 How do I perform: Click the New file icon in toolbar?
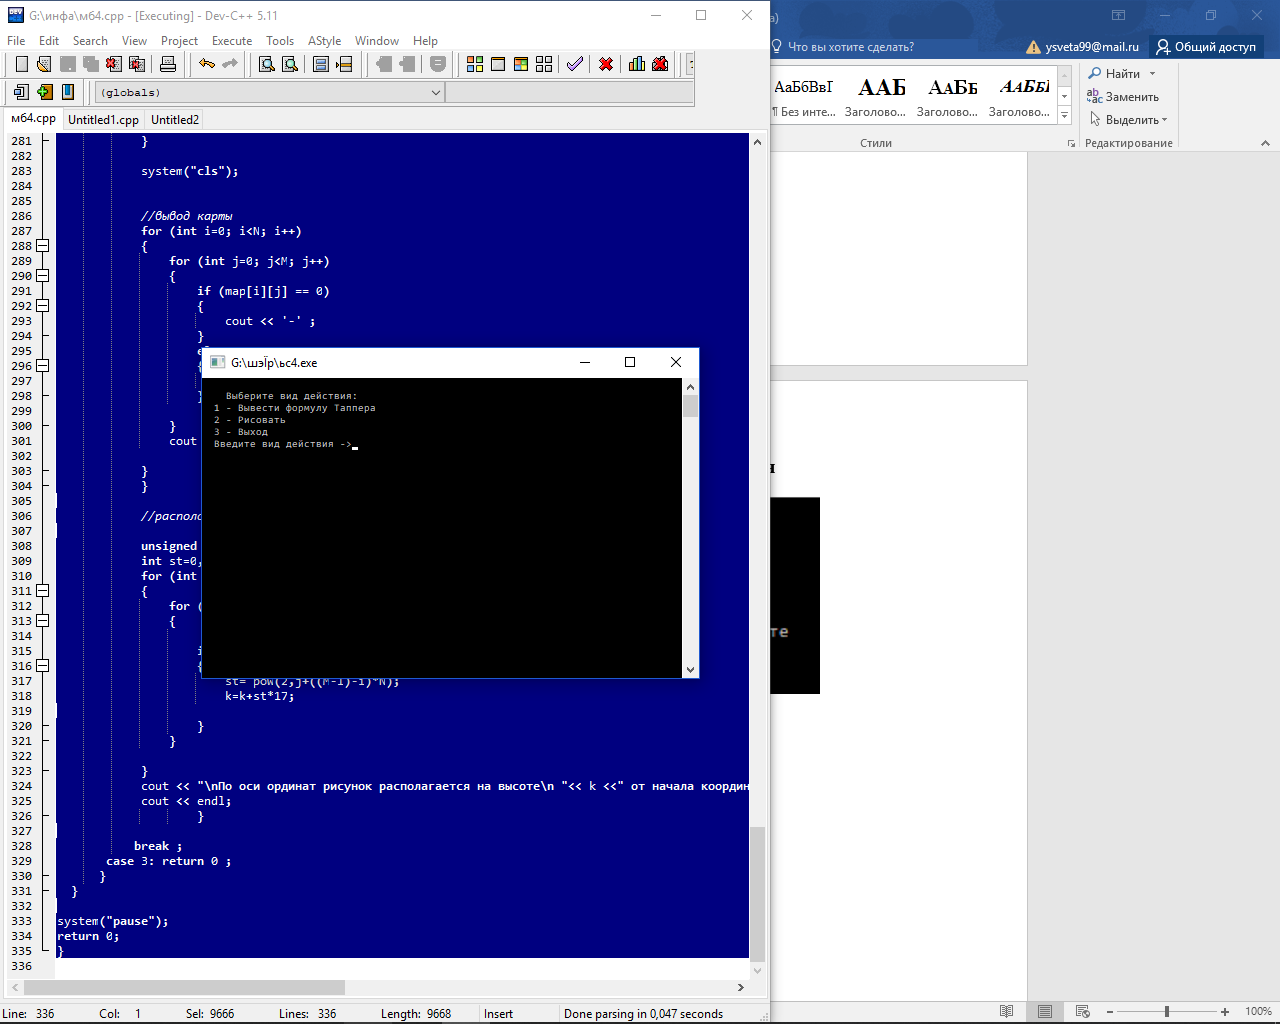pos(21,64)
